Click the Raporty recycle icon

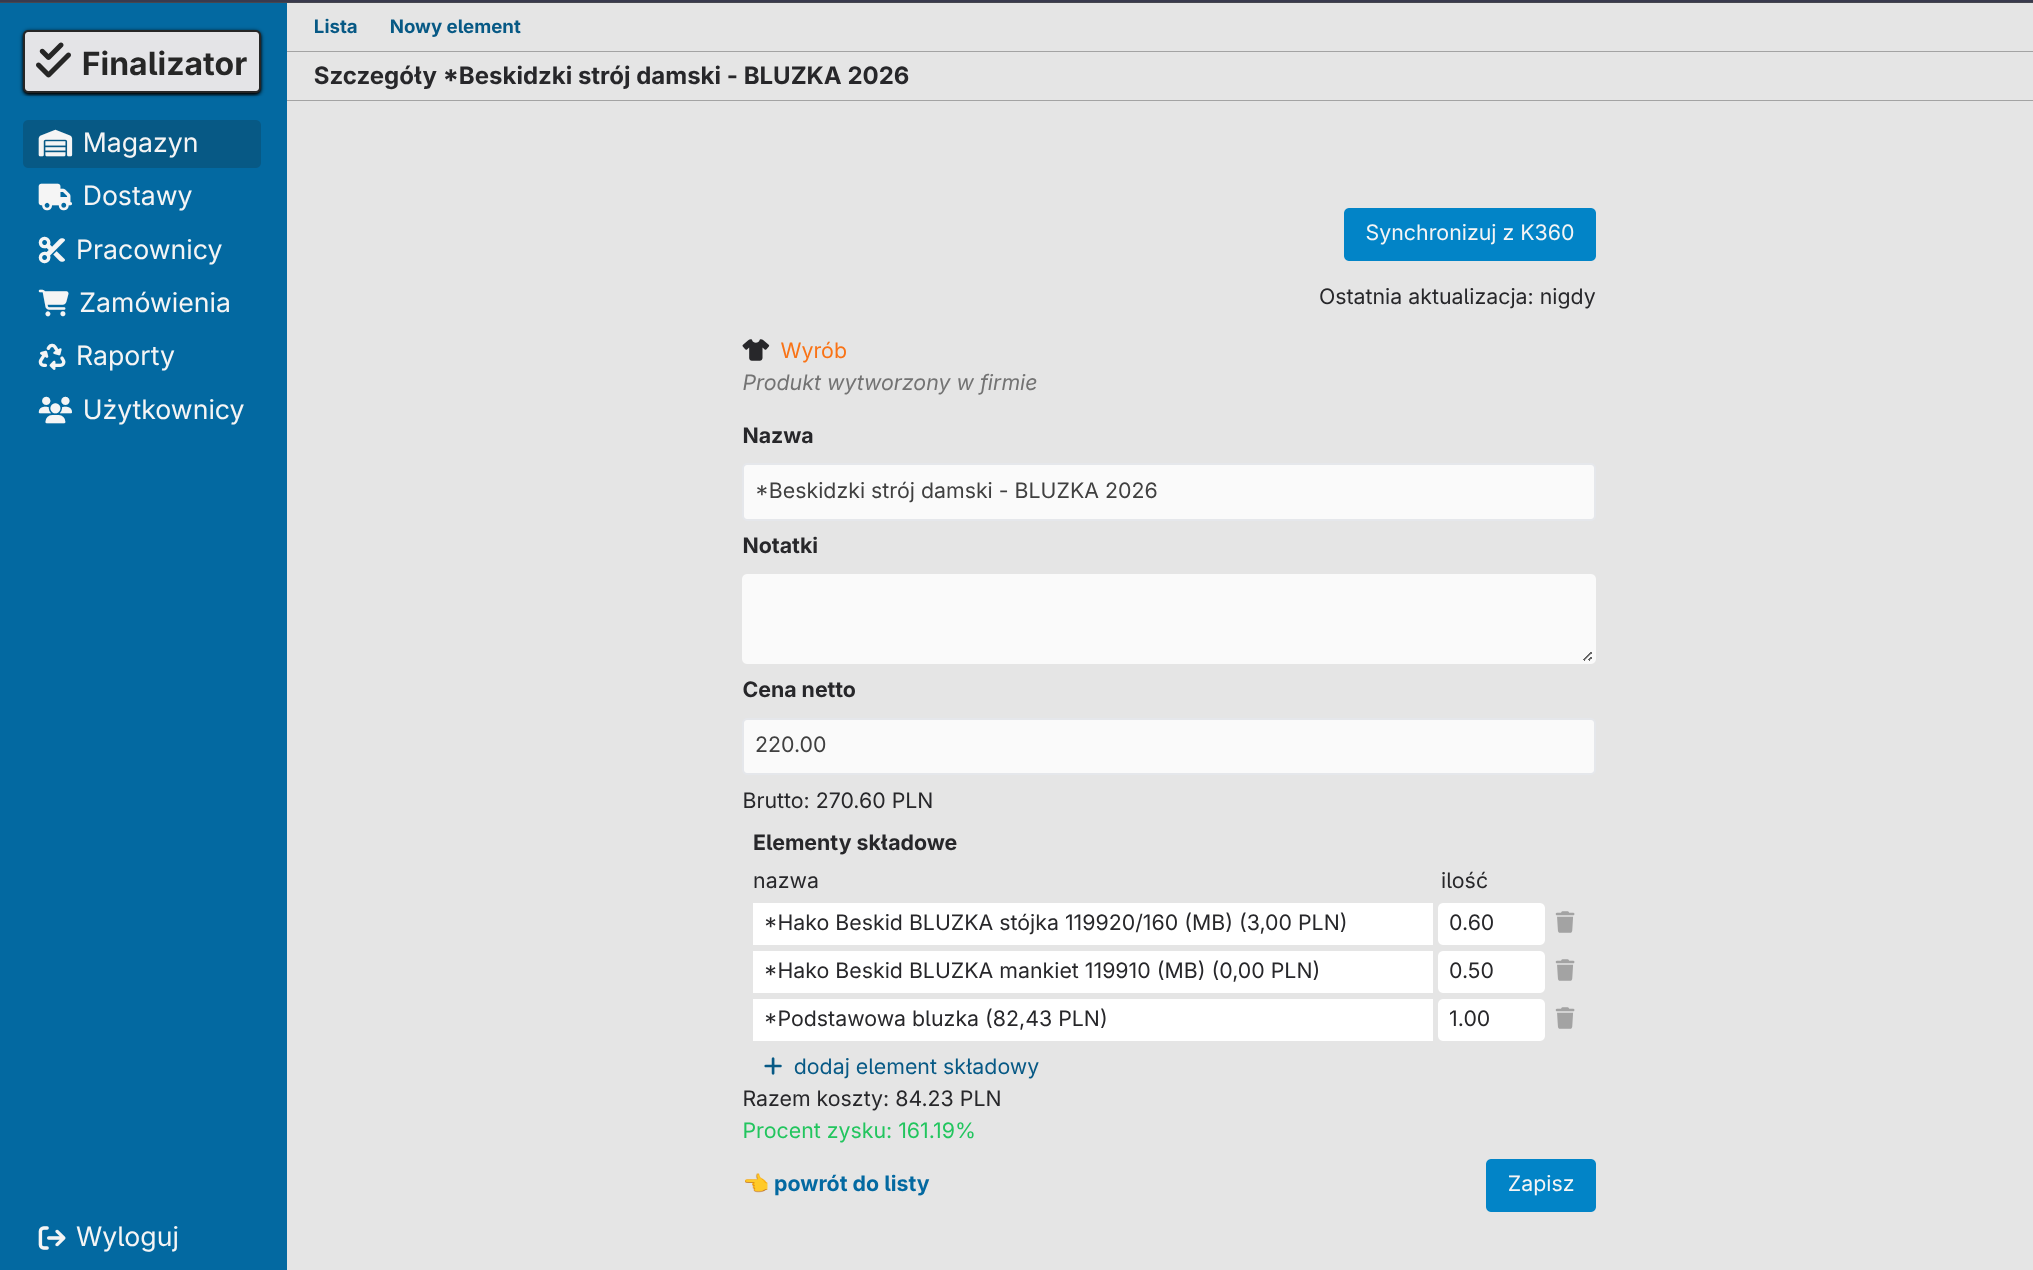pyautogui.click(x=51, y=357)
